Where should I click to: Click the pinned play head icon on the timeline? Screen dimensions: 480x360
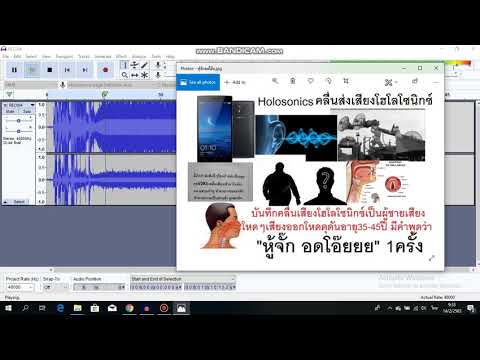[x=9, y=95]
